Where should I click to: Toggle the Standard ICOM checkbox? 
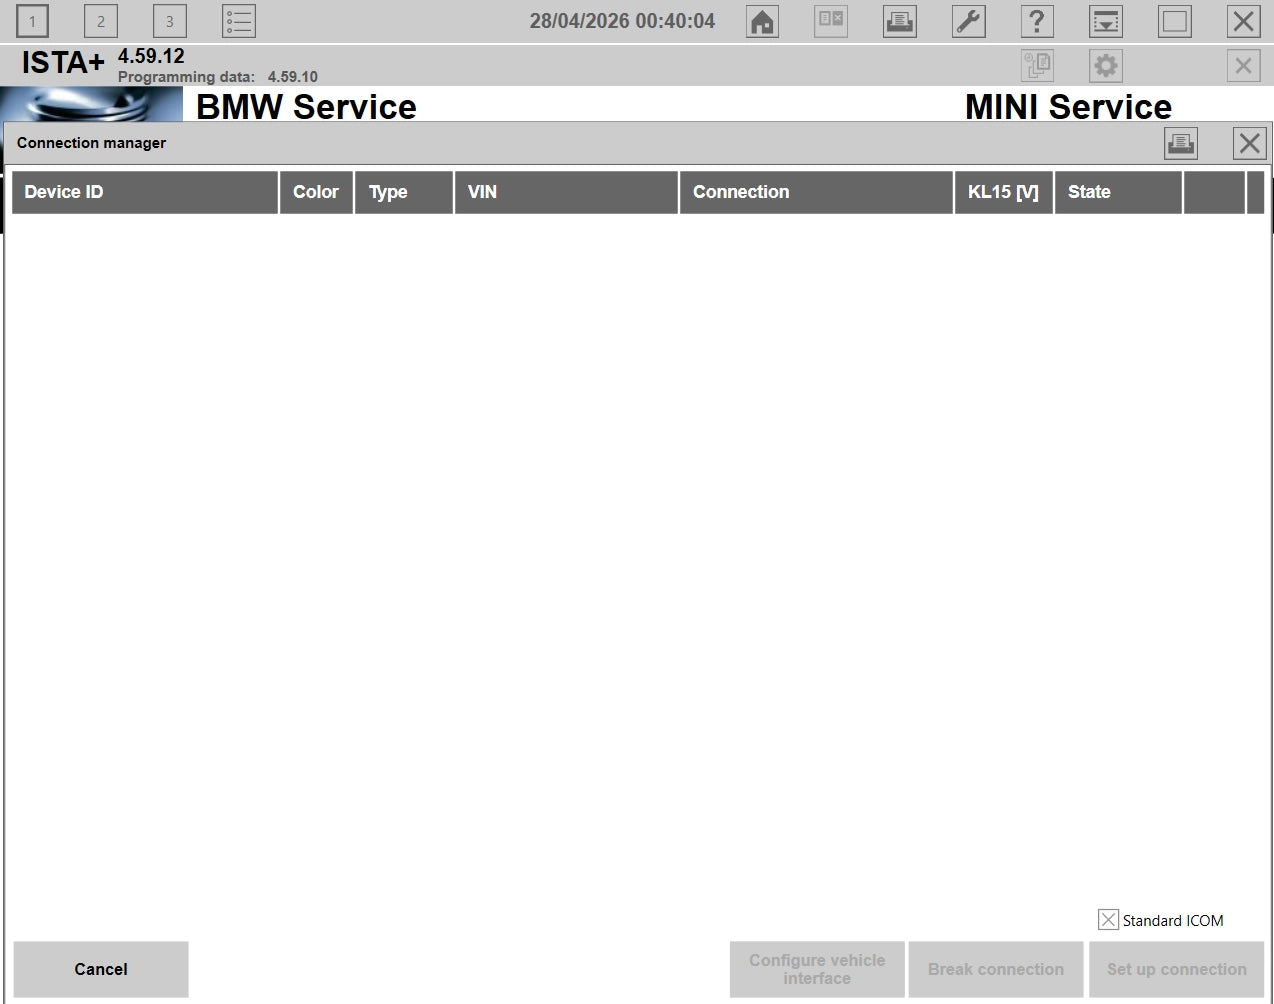click(1108, 920)
